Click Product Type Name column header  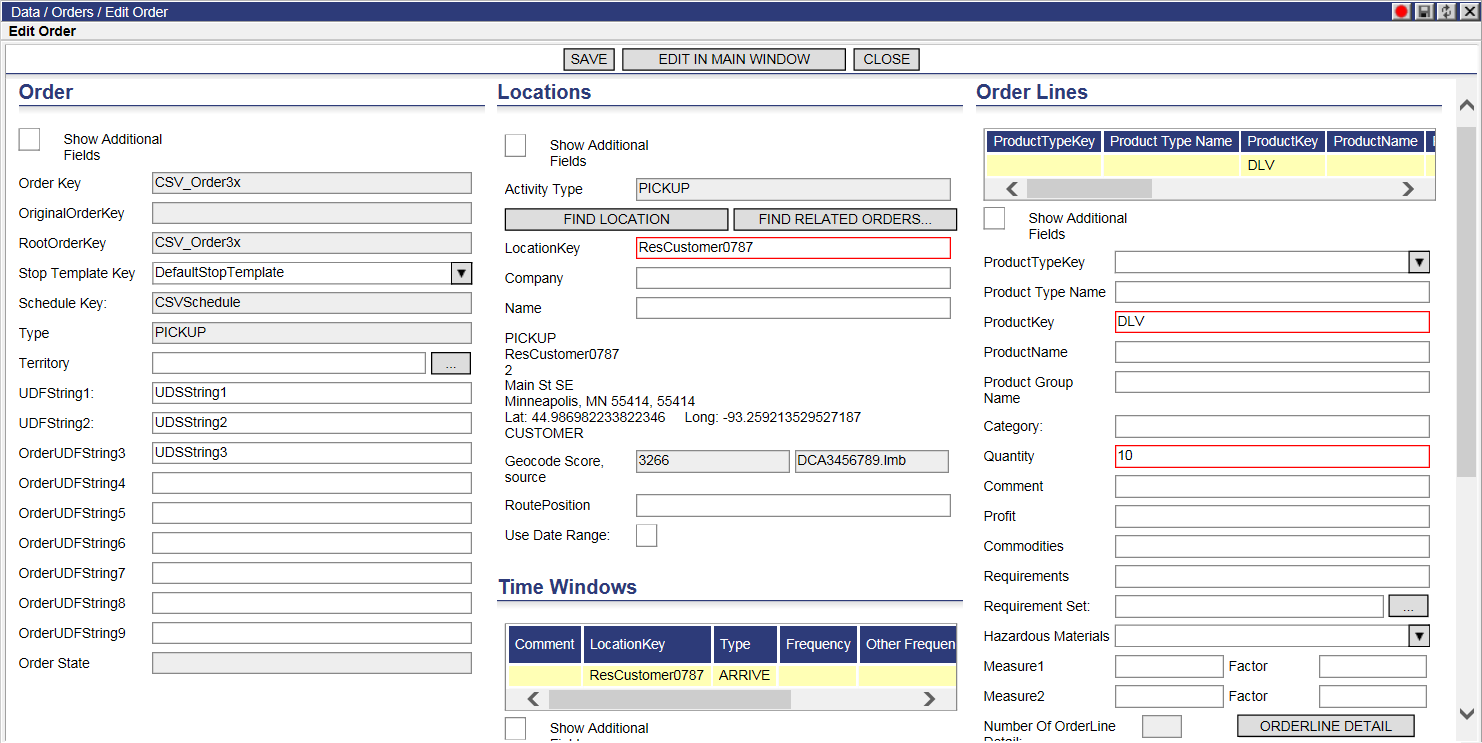1171,142
